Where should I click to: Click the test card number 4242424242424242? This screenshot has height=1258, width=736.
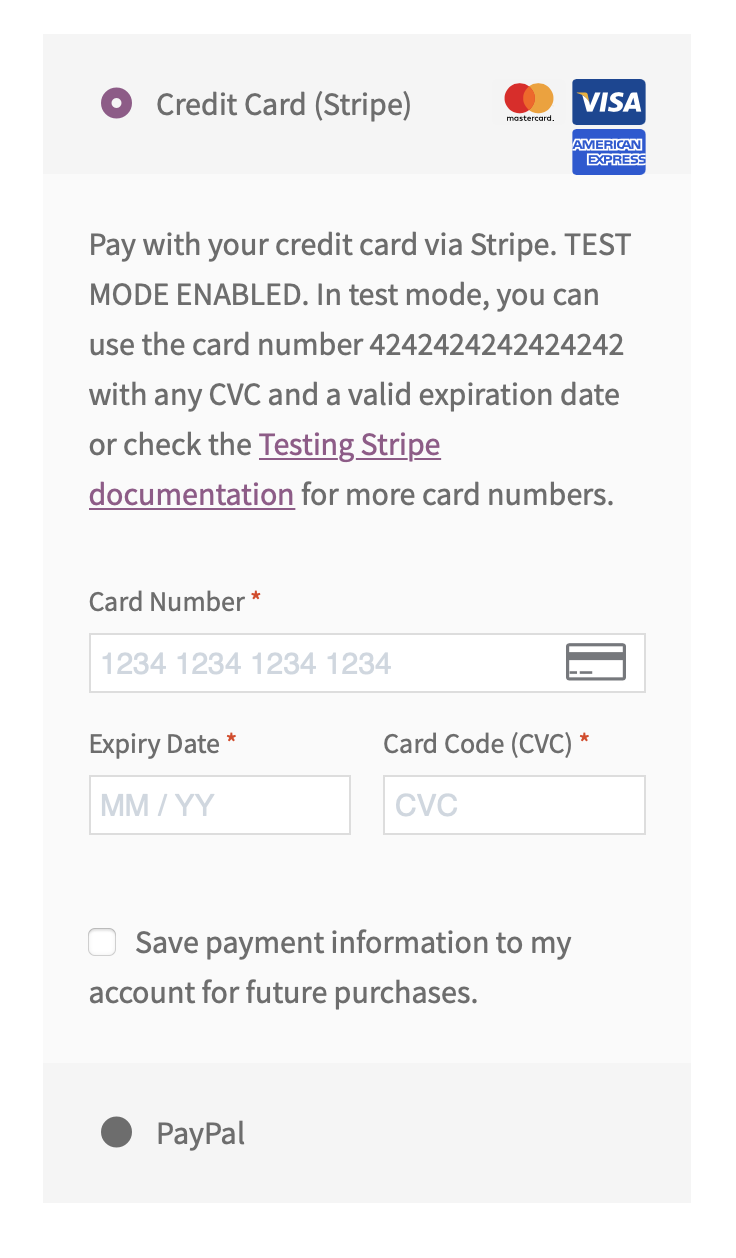[x=496, y=345]
